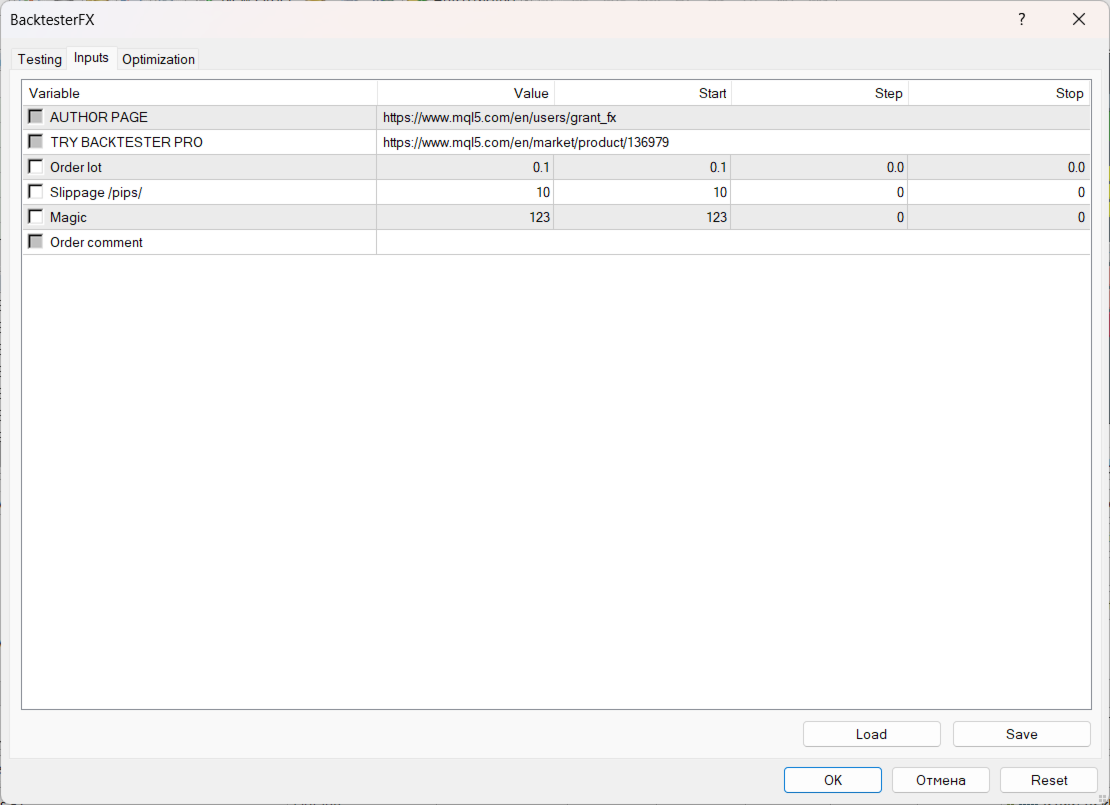1110x805 pixels.
Task: Edit the Magic Stop cell
Action: coord(999,217)
